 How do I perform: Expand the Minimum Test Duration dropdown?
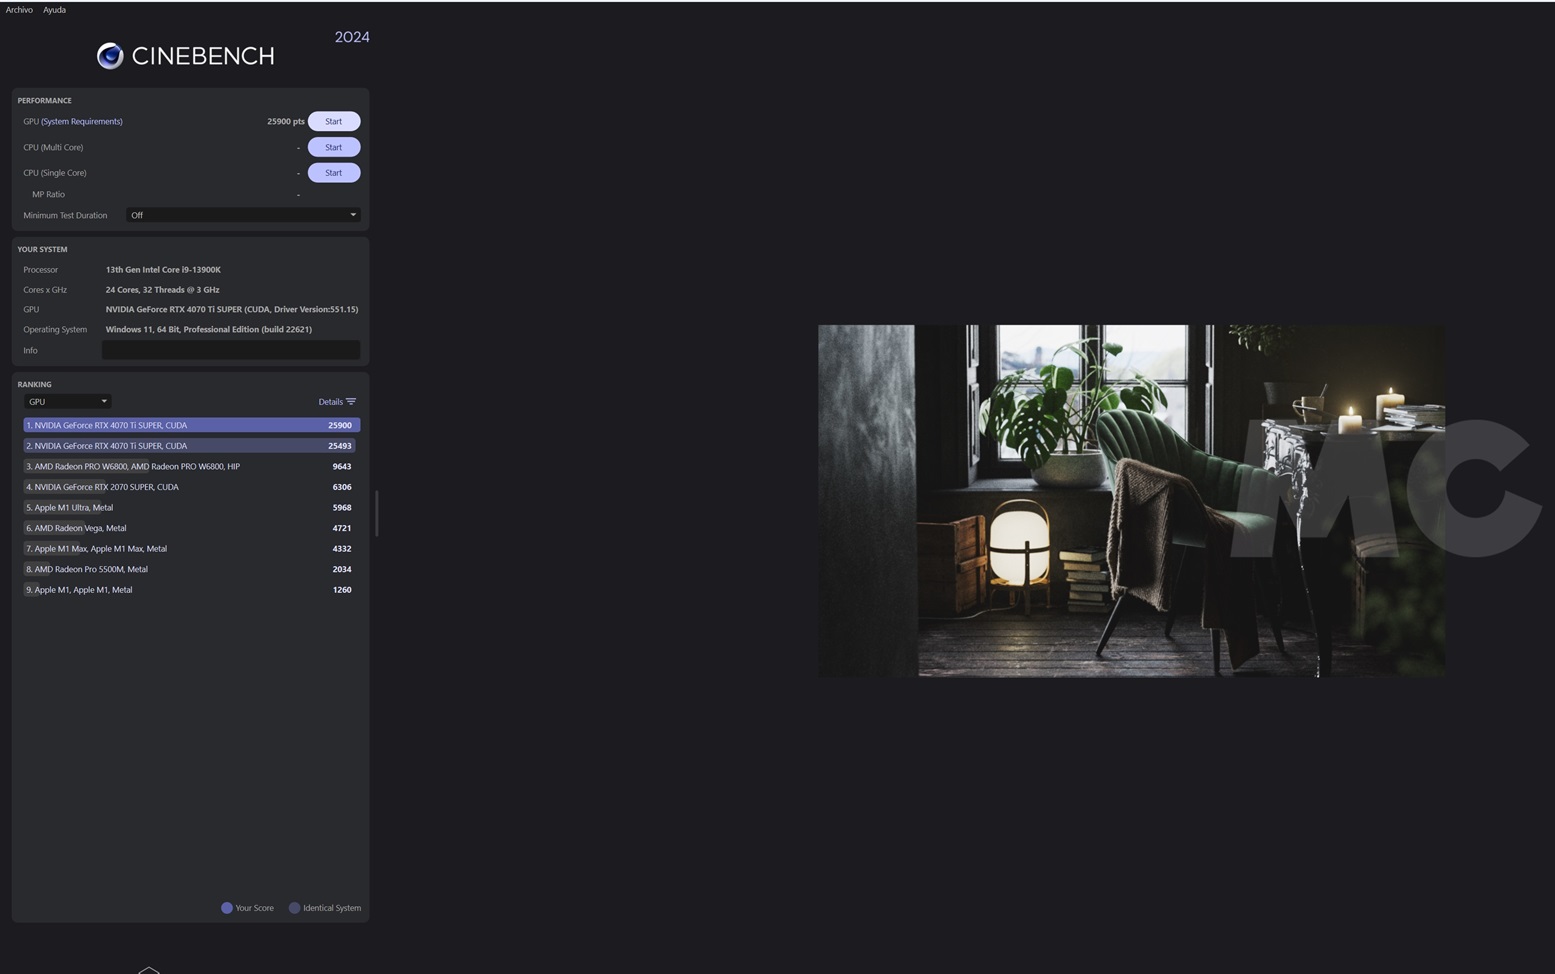click(x=242, y=215)
